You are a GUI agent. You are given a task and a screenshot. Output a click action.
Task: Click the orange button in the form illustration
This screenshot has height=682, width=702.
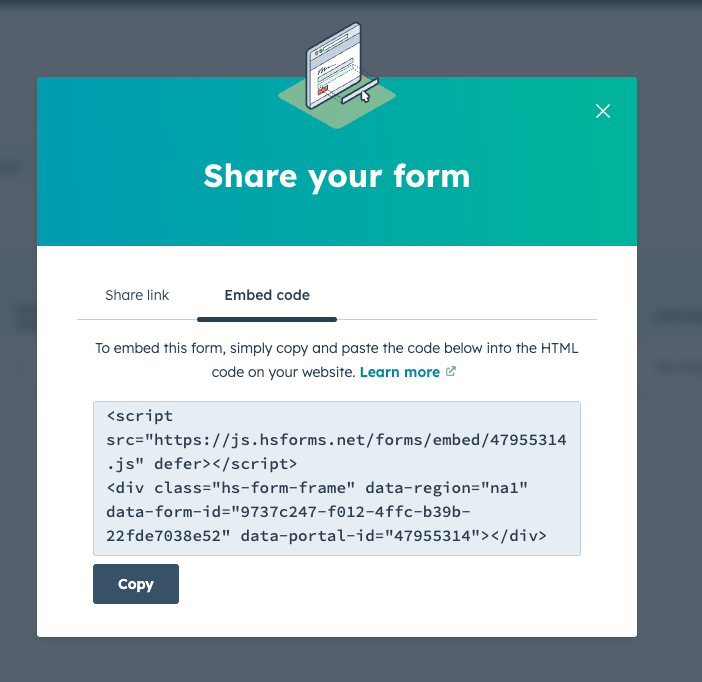pos(322,90)
